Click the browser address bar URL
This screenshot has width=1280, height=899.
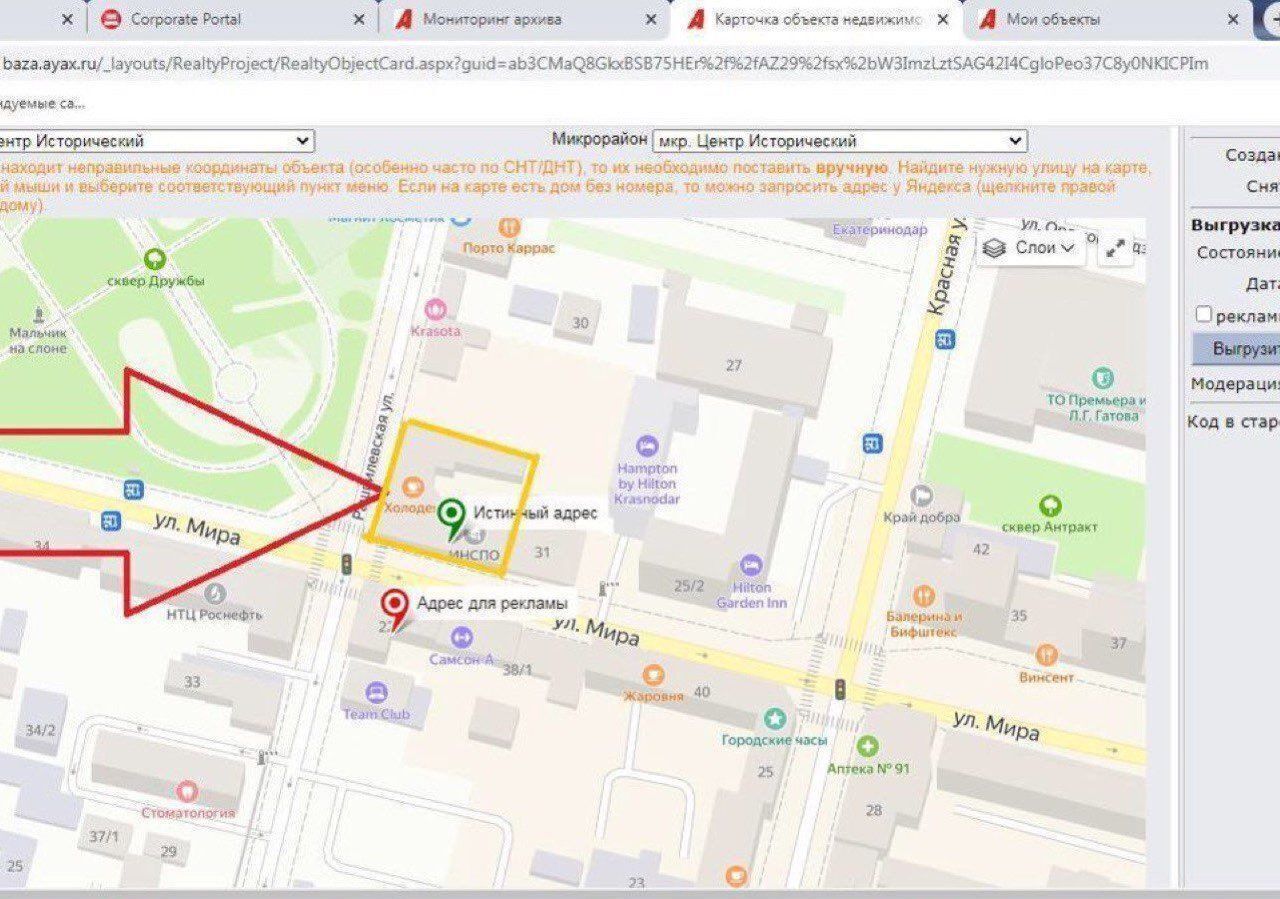click(x=605, y=64)
